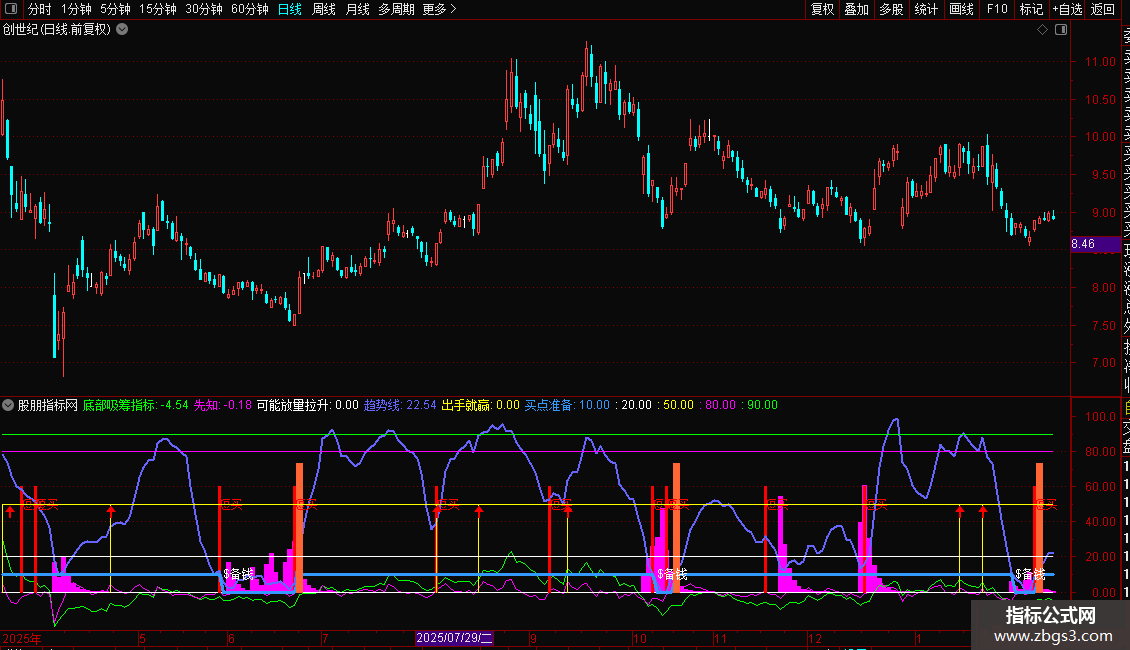Image resolution: width=1130 pixels, height=650 pixels.
Task: Switch to 60分钟 chart period
Action: pyautogui.click(x=249, y=9)
